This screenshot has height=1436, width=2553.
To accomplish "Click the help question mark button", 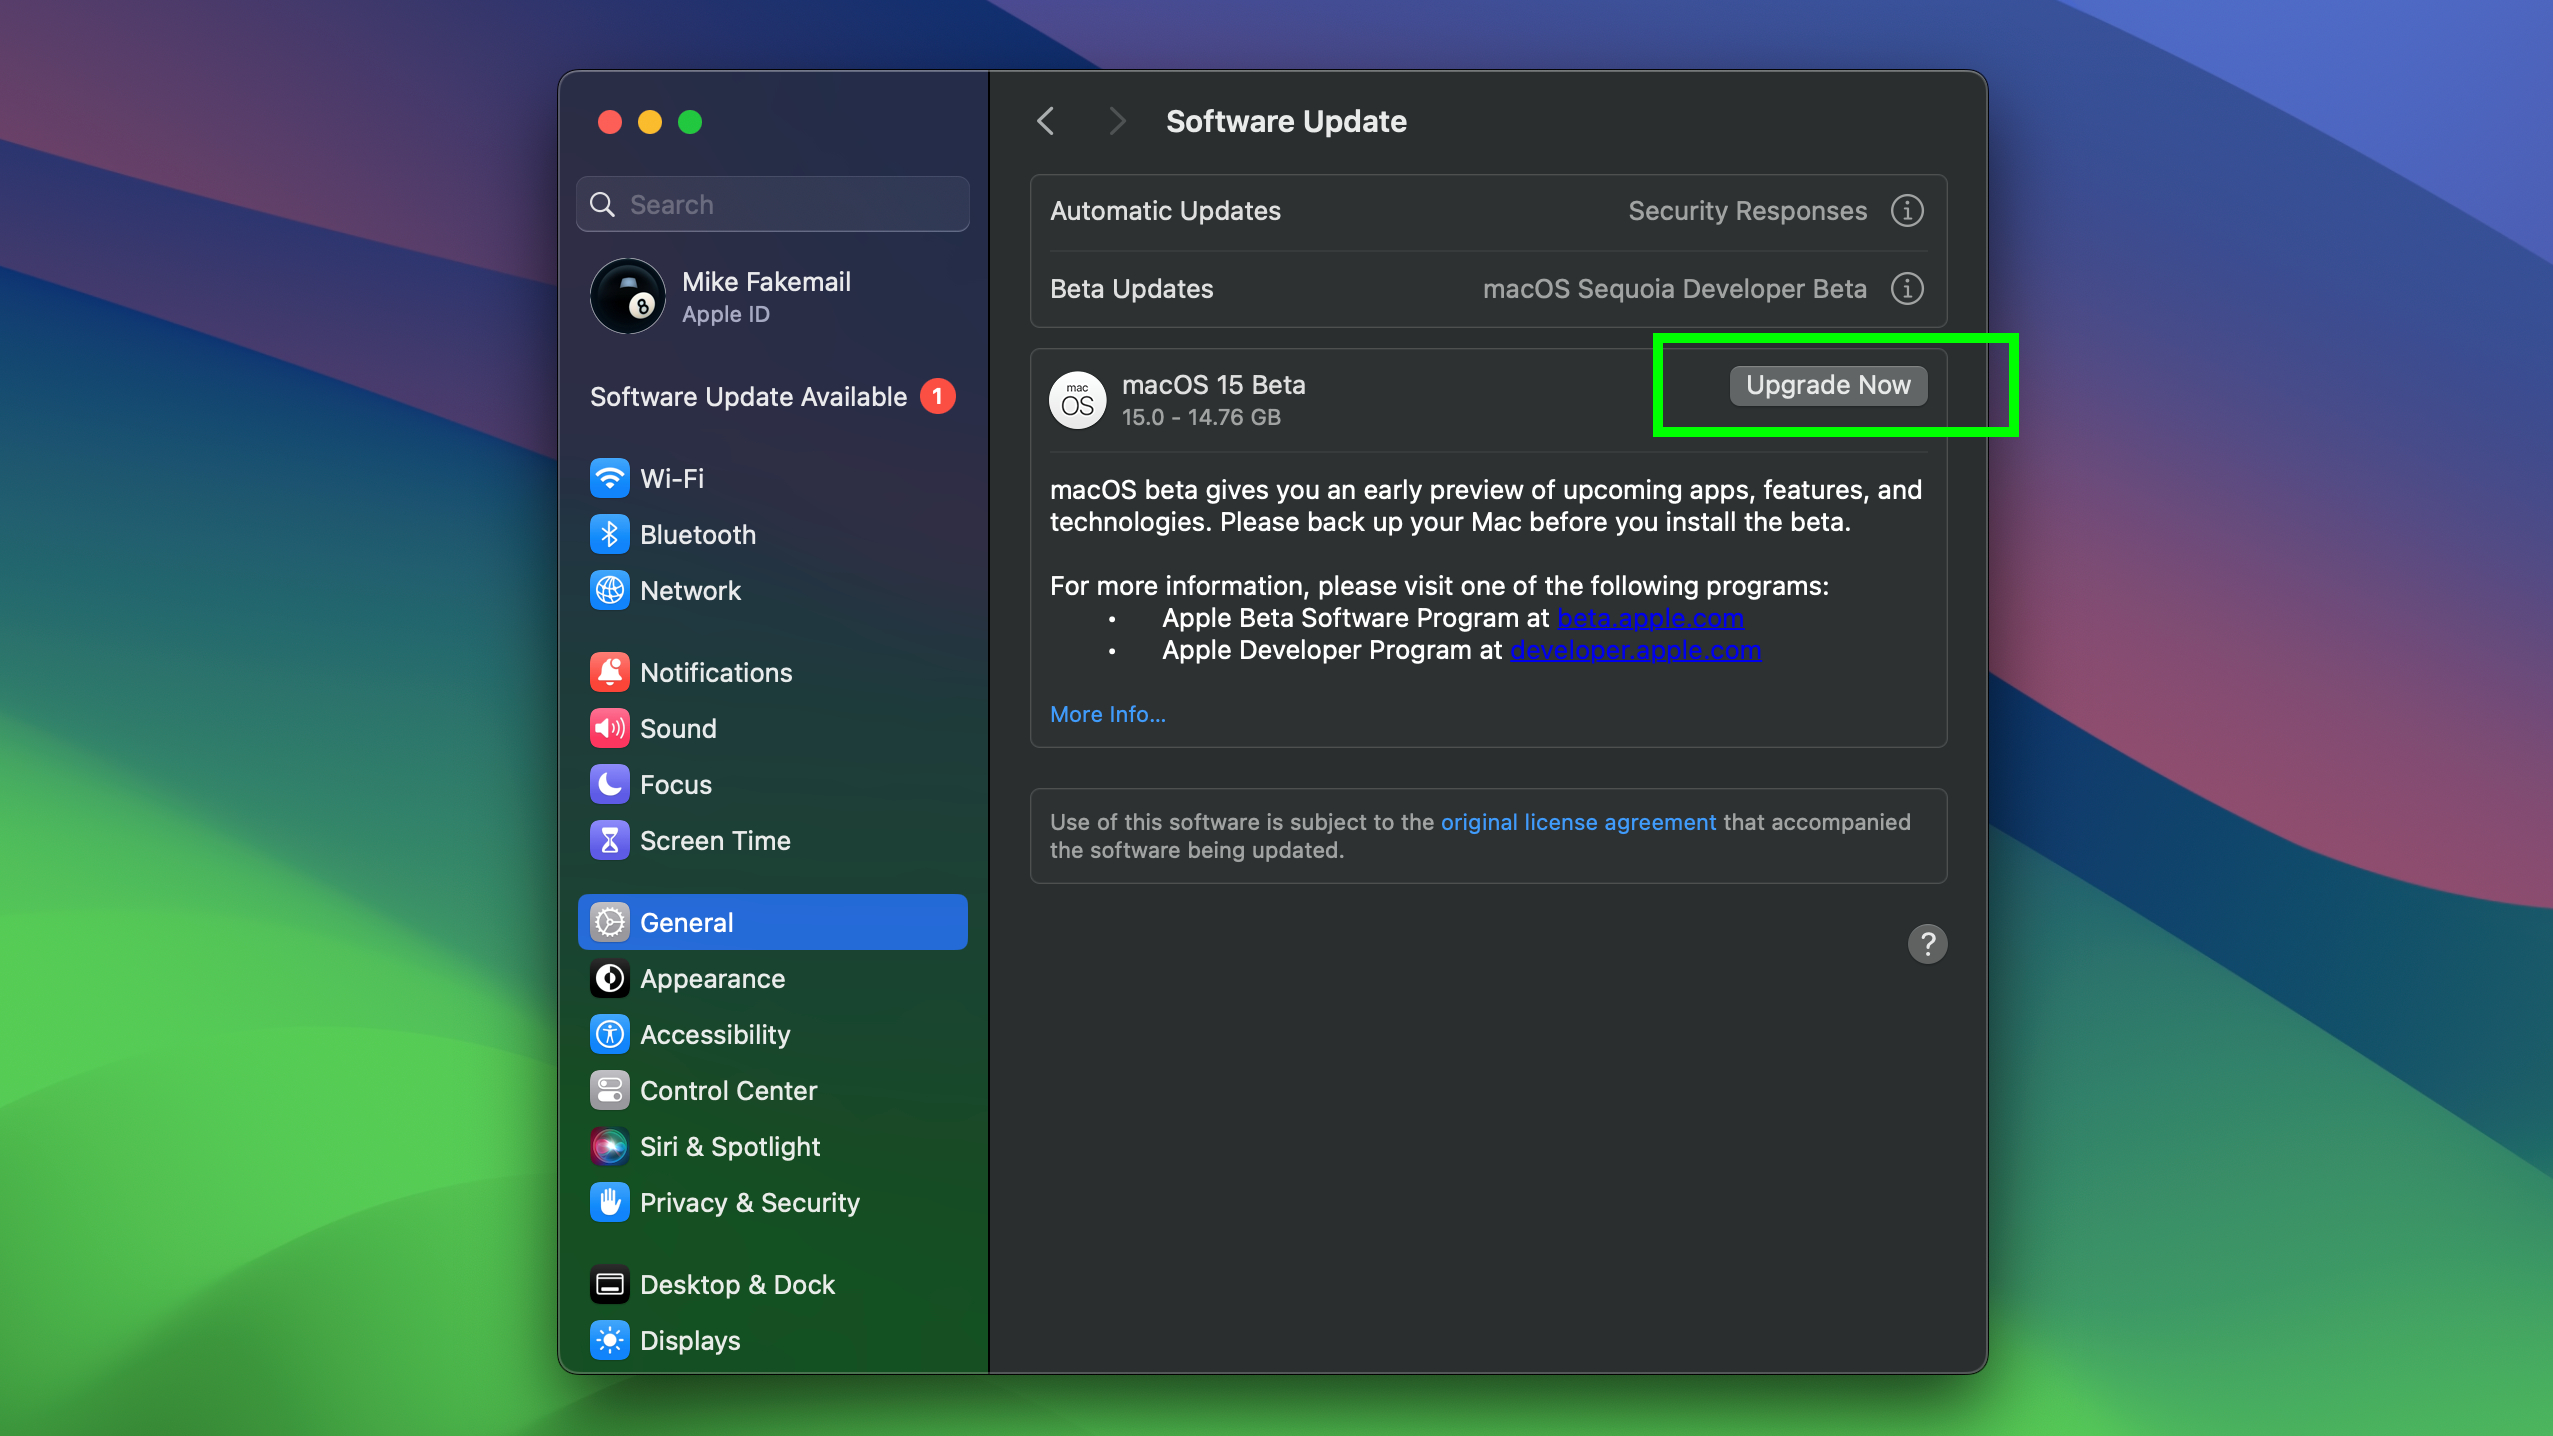I will pos(1926,943).
